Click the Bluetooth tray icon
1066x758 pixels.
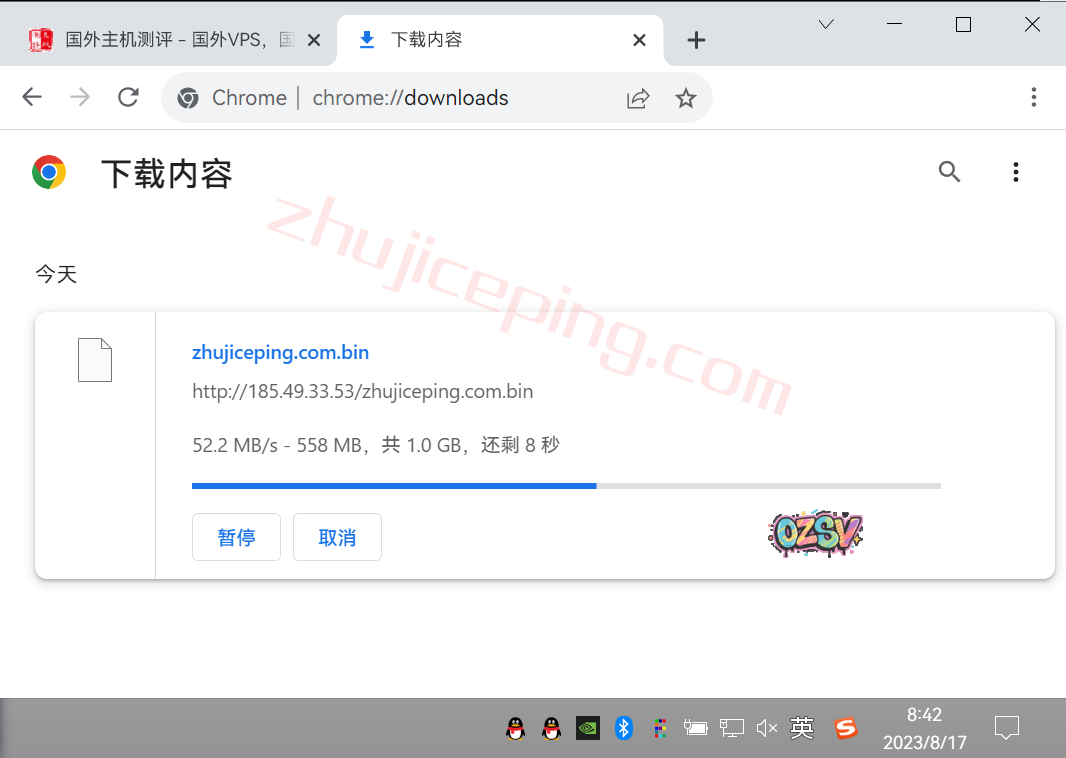[624, 728]
